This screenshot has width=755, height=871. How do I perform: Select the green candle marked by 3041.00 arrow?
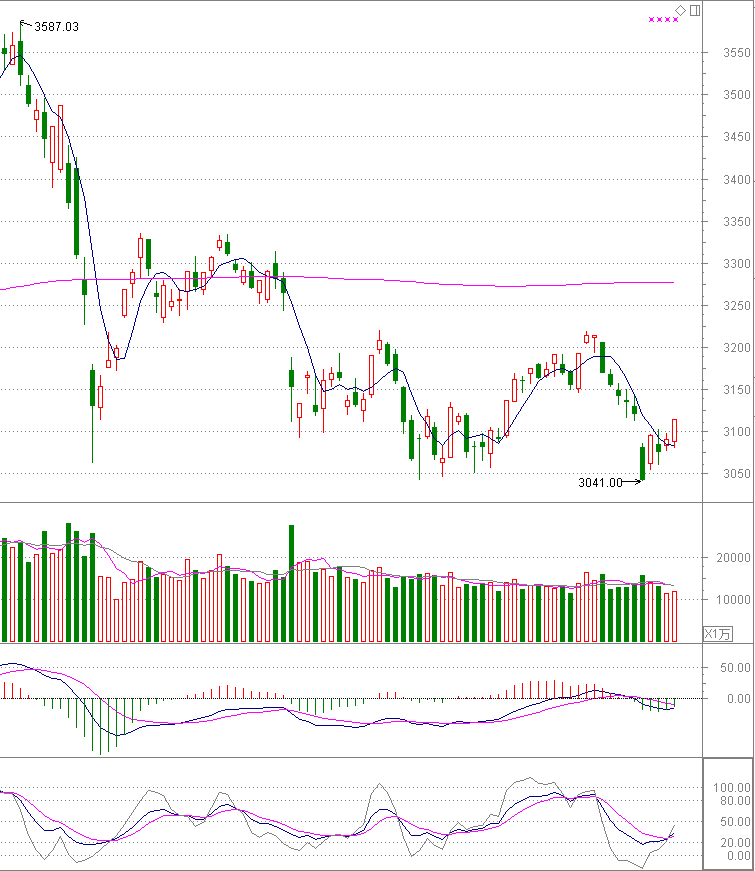click(x=642, y=462)
